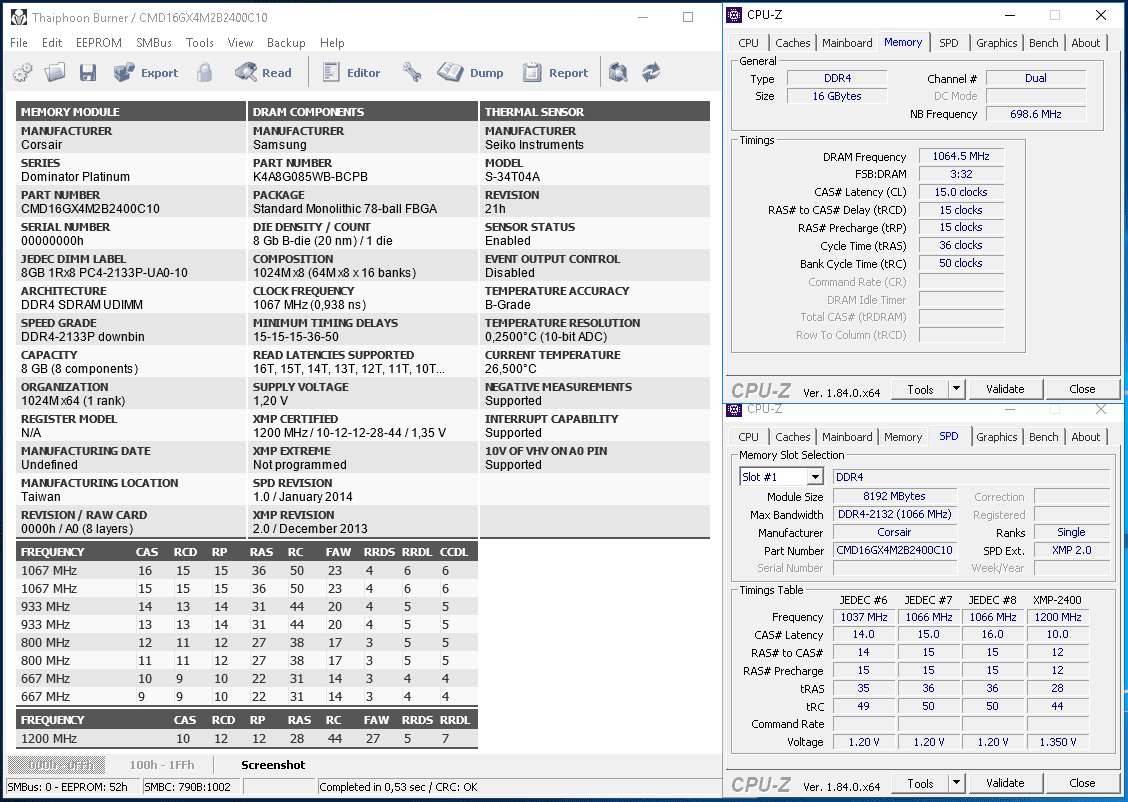Click Close button in lower CPU-Z window
The width and height of the screenshot is (1128, 802).
[x=1082, y=783]
